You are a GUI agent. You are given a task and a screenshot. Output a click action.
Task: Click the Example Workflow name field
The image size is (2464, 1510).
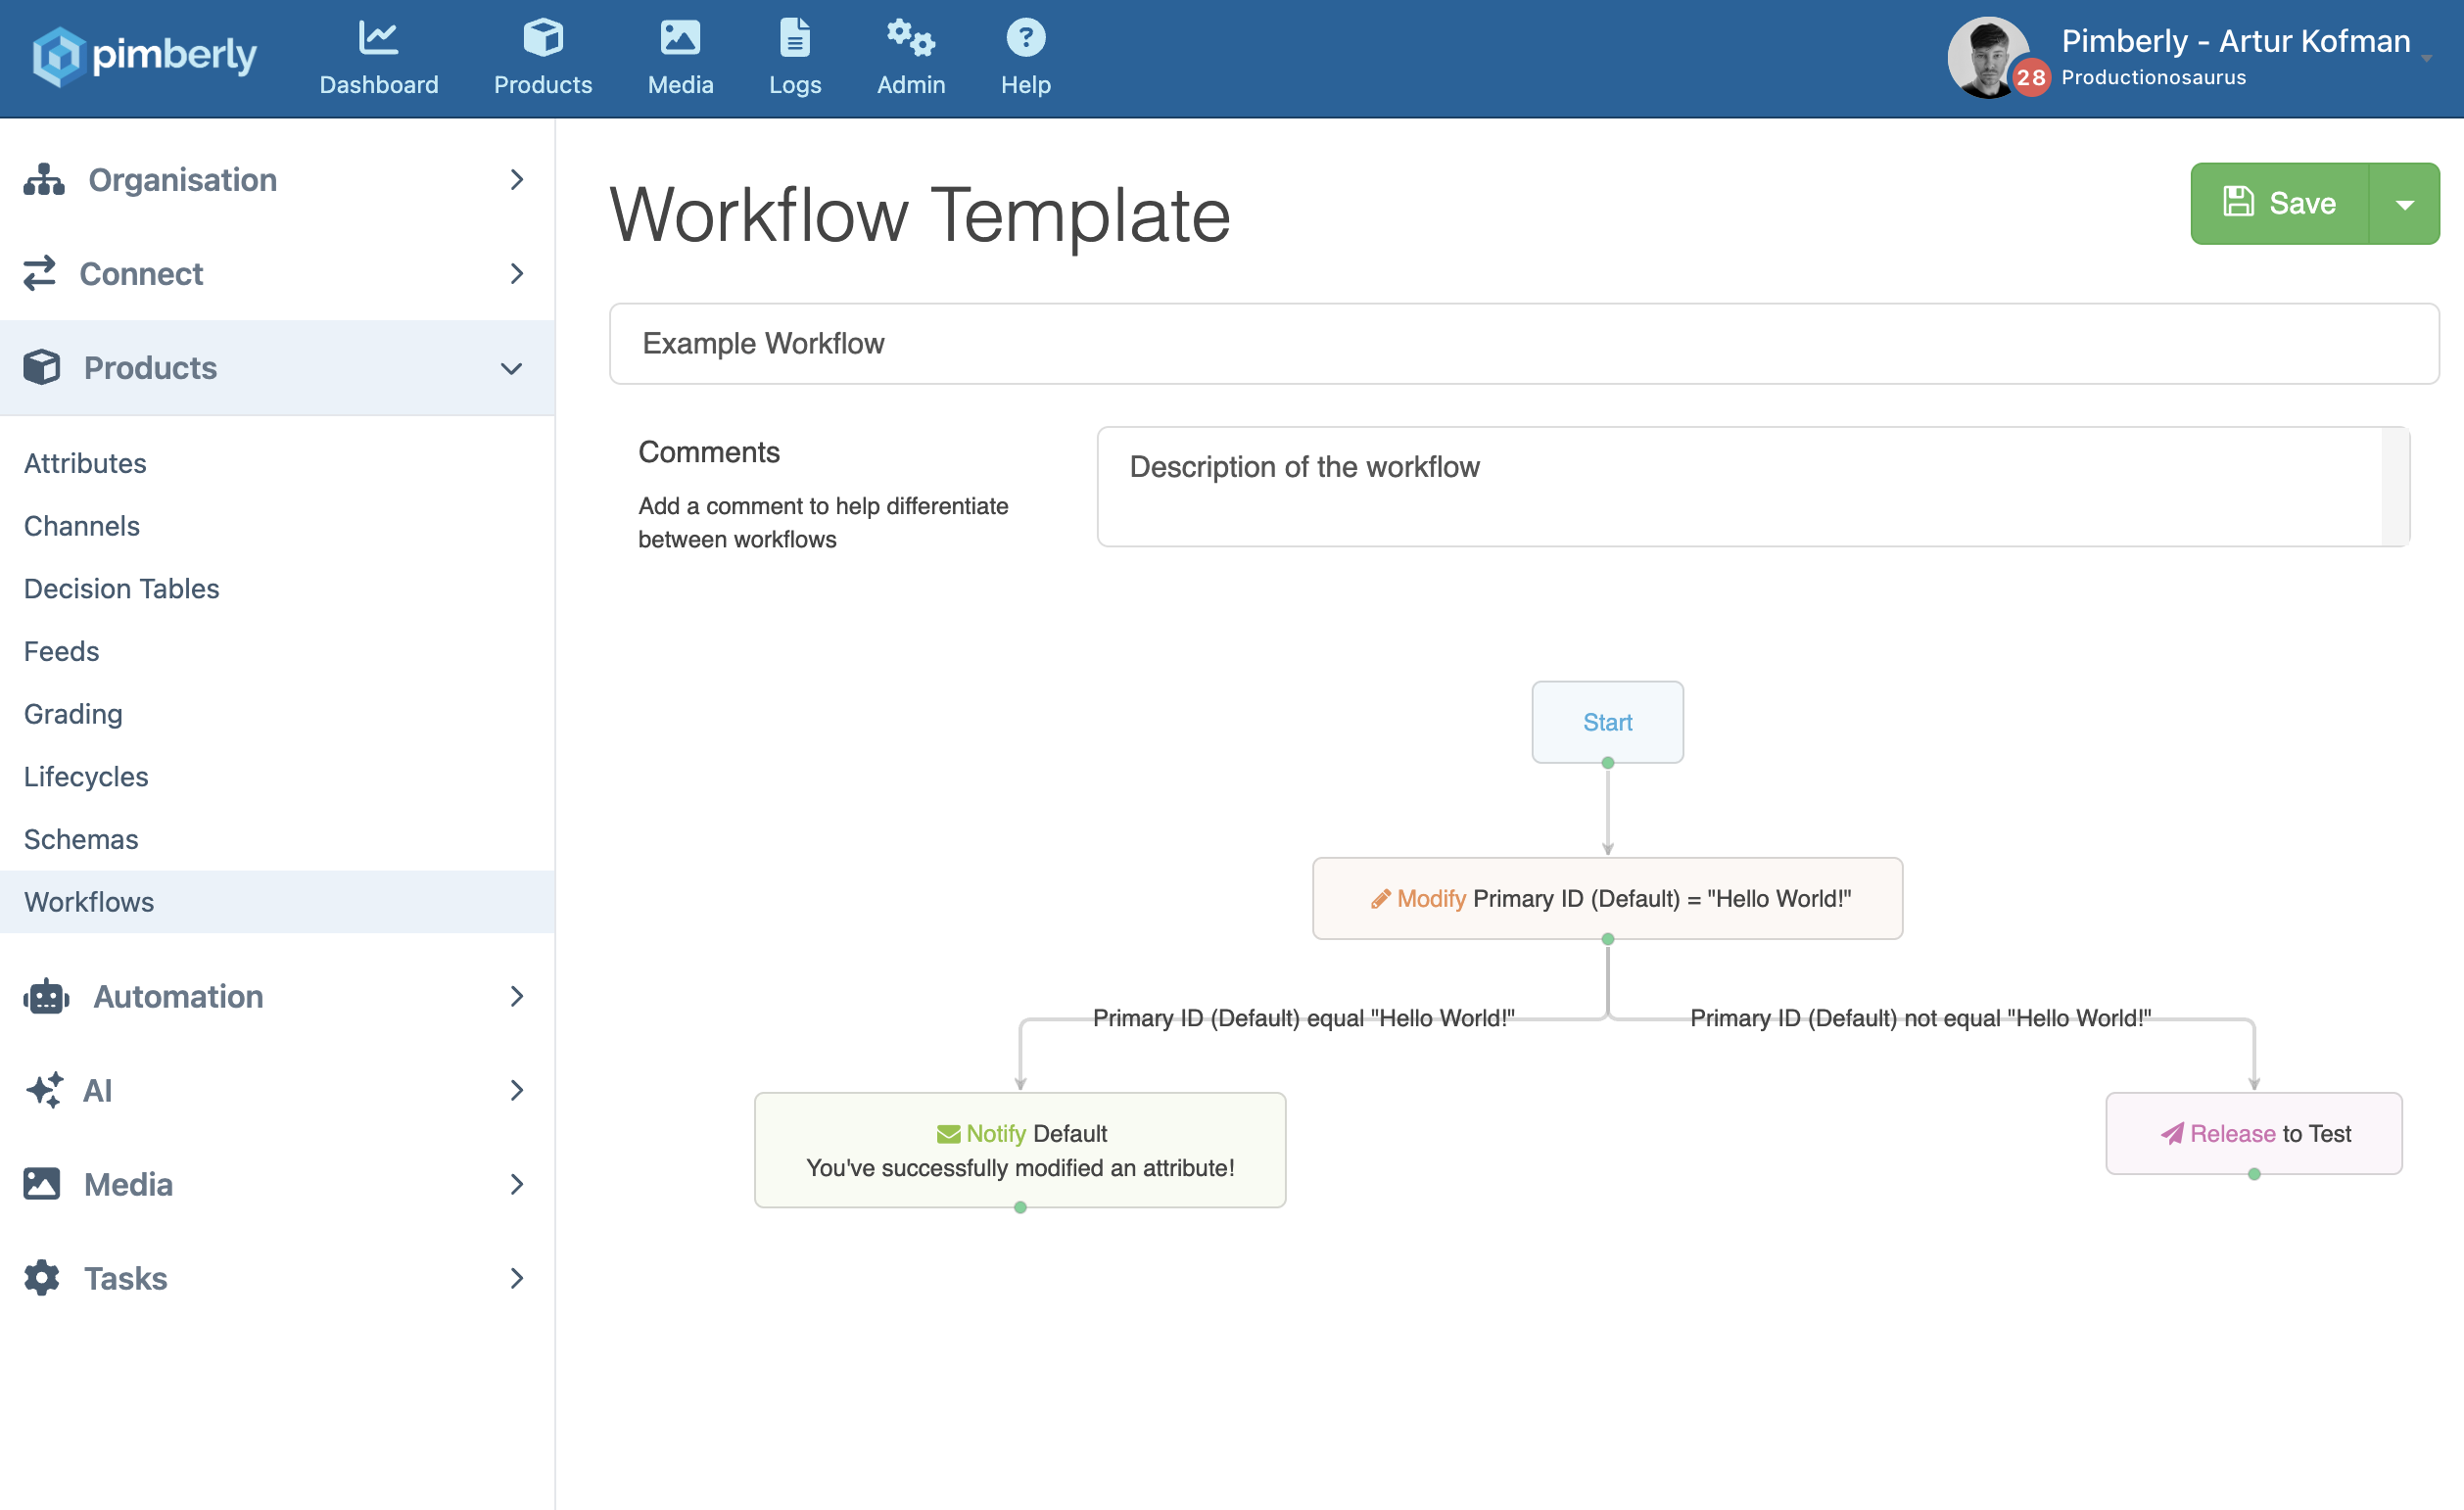1523,344
